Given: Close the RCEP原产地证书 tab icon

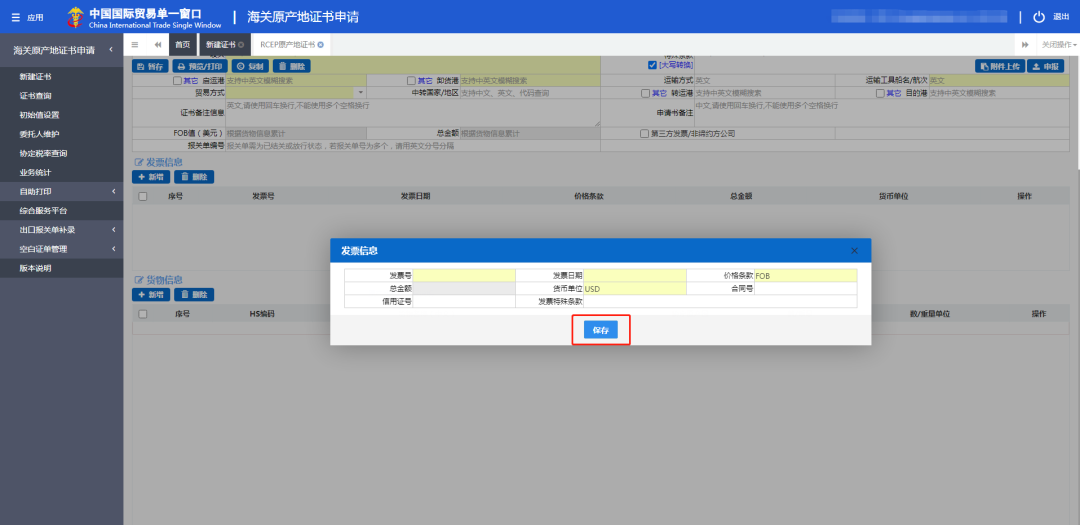Looking at the screenshot, I should (x=321, y=45).
